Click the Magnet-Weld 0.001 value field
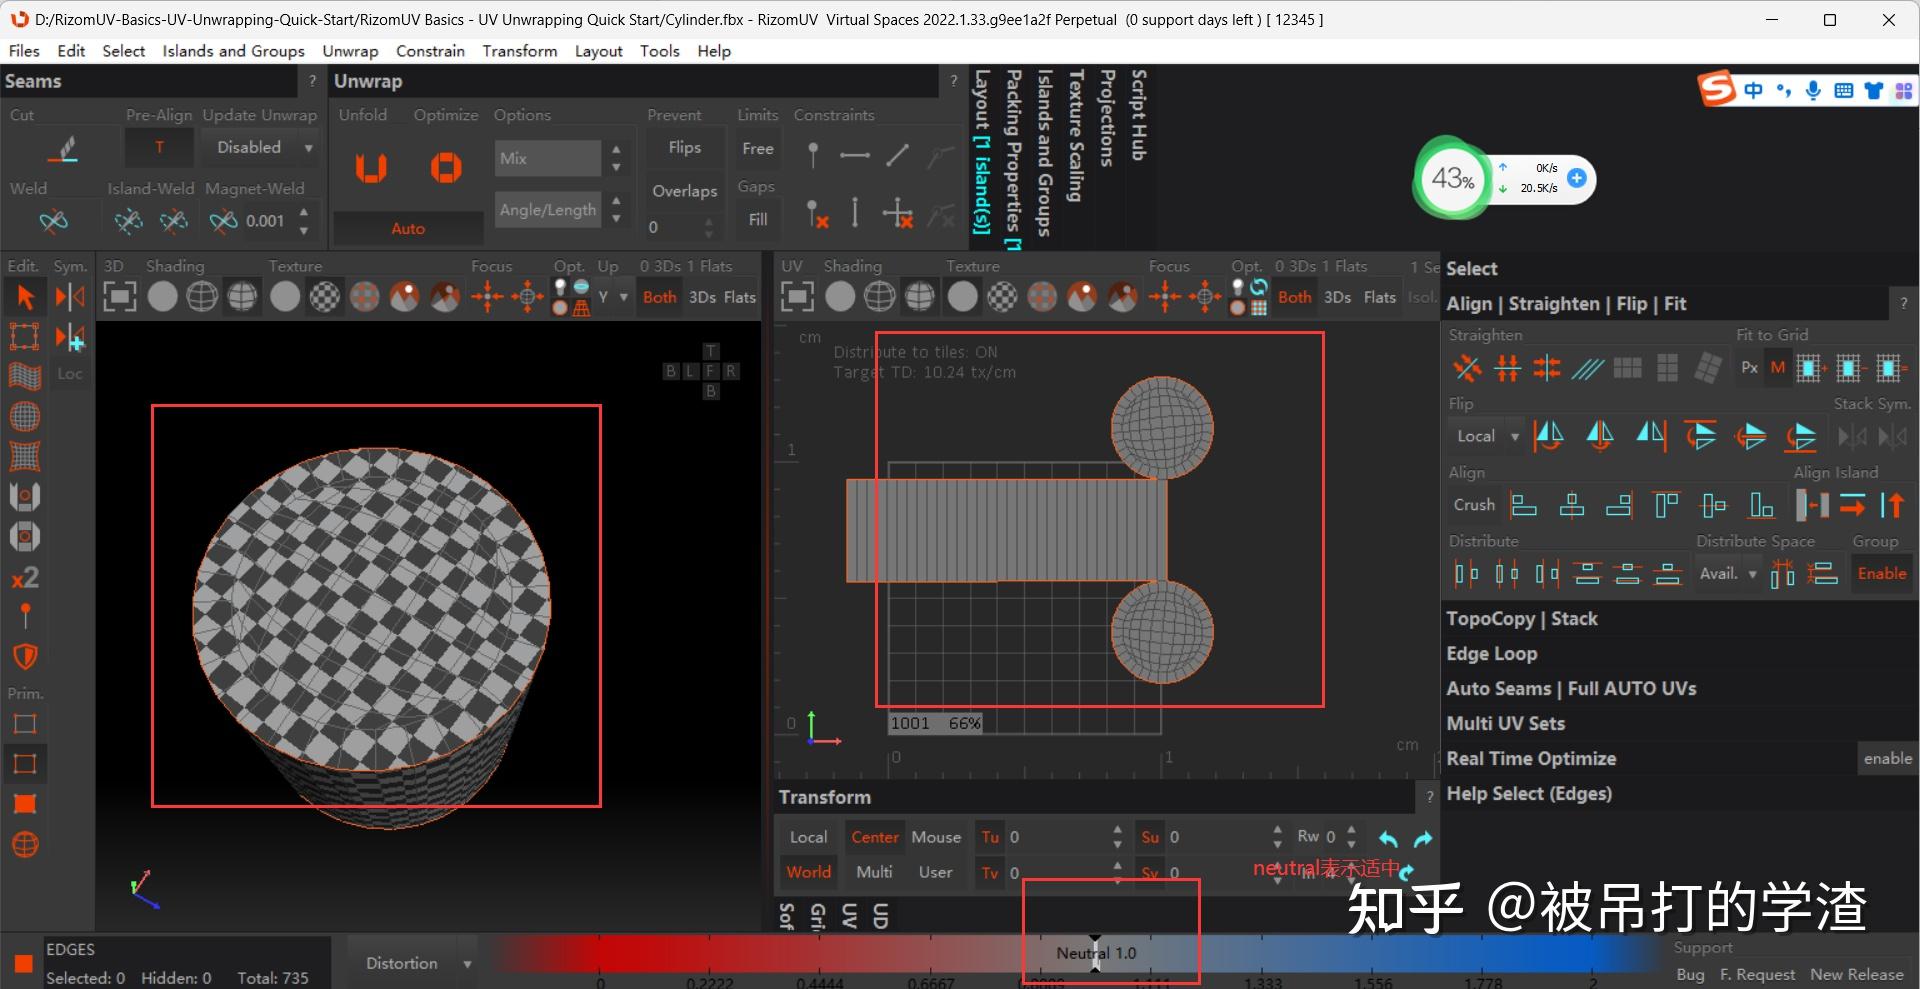Screen dimensions: 1920x989 (x=268, y=220)
